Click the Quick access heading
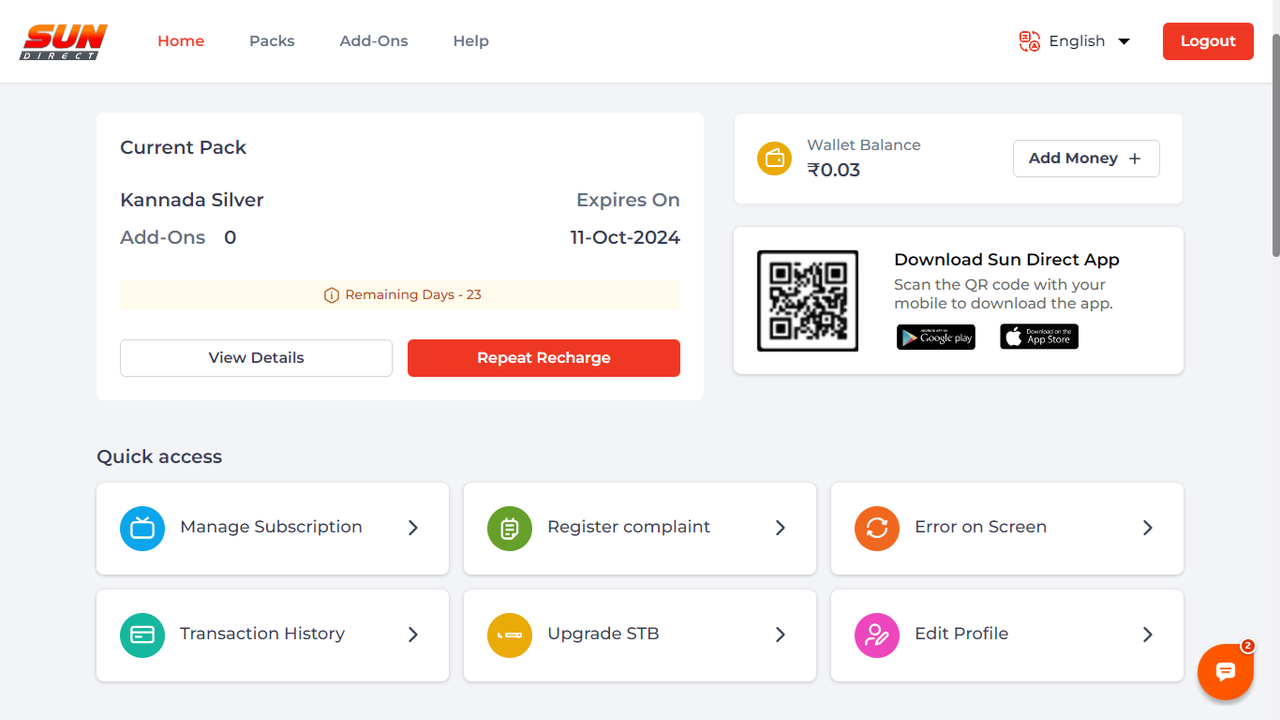Screen dimensions: 1280x720 pyautogui.click(x=159, y=457)
